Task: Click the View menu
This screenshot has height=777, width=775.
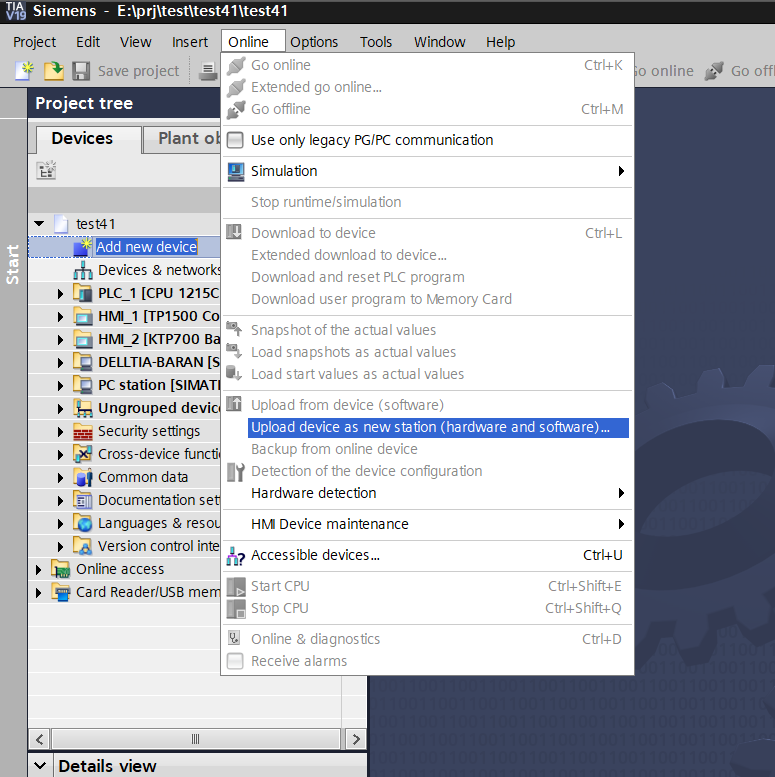Action: coord(135,42)
